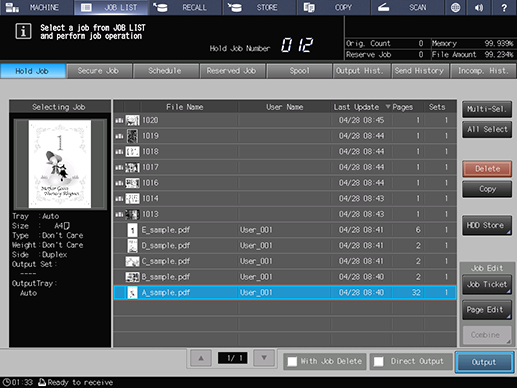Screen dimensions: 517x388
Task: Click the info icon beside the message
Action: [x=23, y=31]
